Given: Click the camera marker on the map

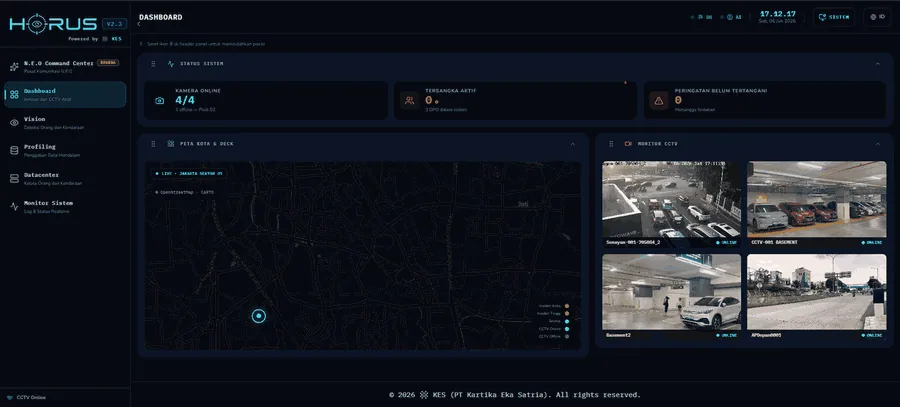Looking at the screenshot, I should [259, 315].
